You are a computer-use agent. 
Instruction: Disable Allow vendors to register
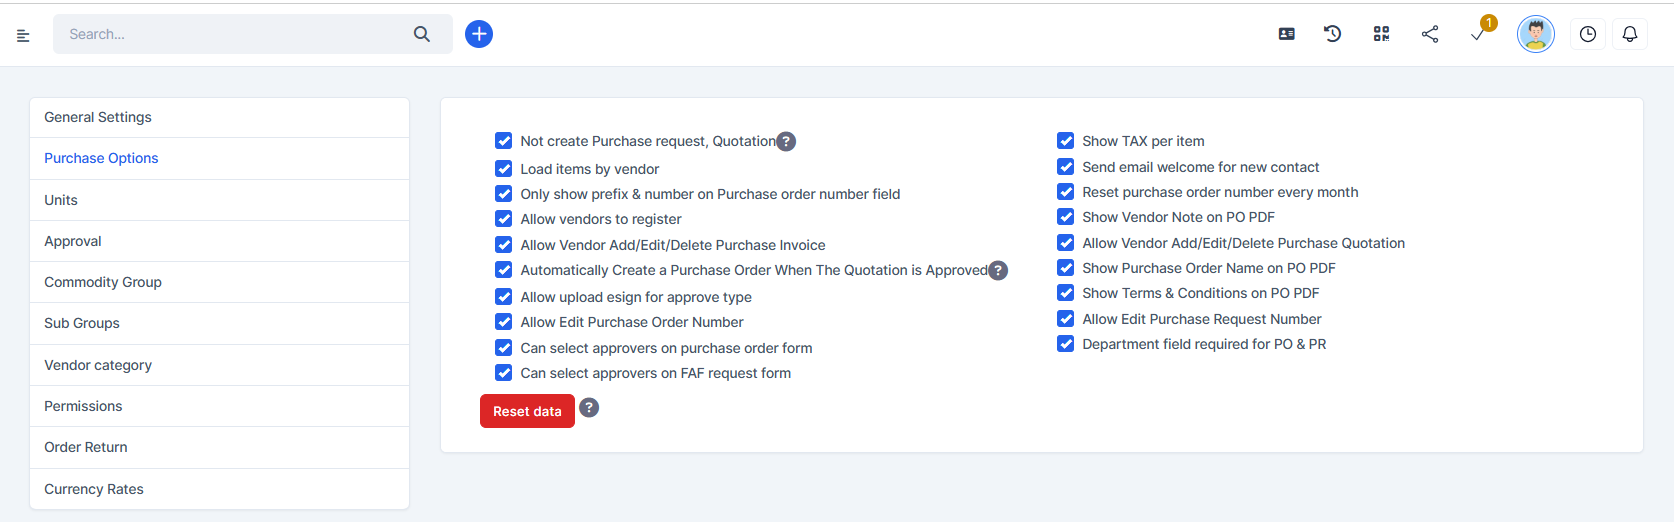[x=504, y=219]
